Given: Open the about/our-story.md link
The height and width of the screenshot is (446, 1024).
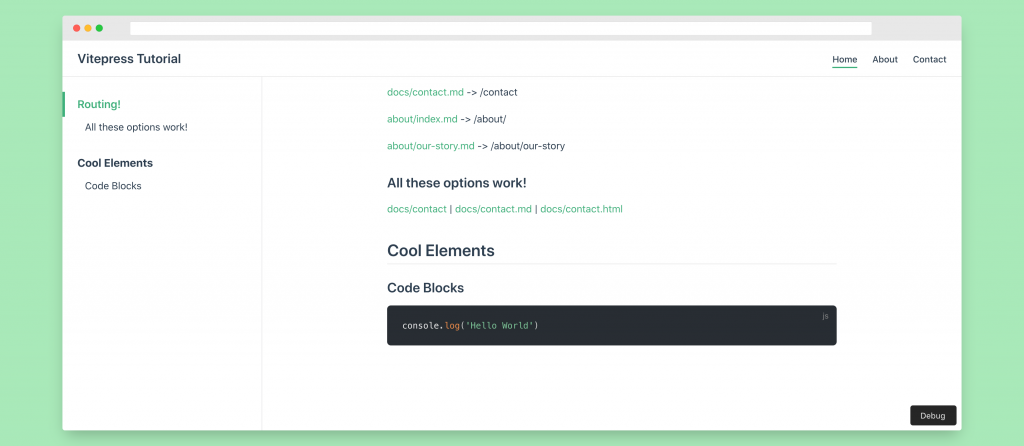Looking at the screenshot, I should pyautogui.click(x=431, y=146).
